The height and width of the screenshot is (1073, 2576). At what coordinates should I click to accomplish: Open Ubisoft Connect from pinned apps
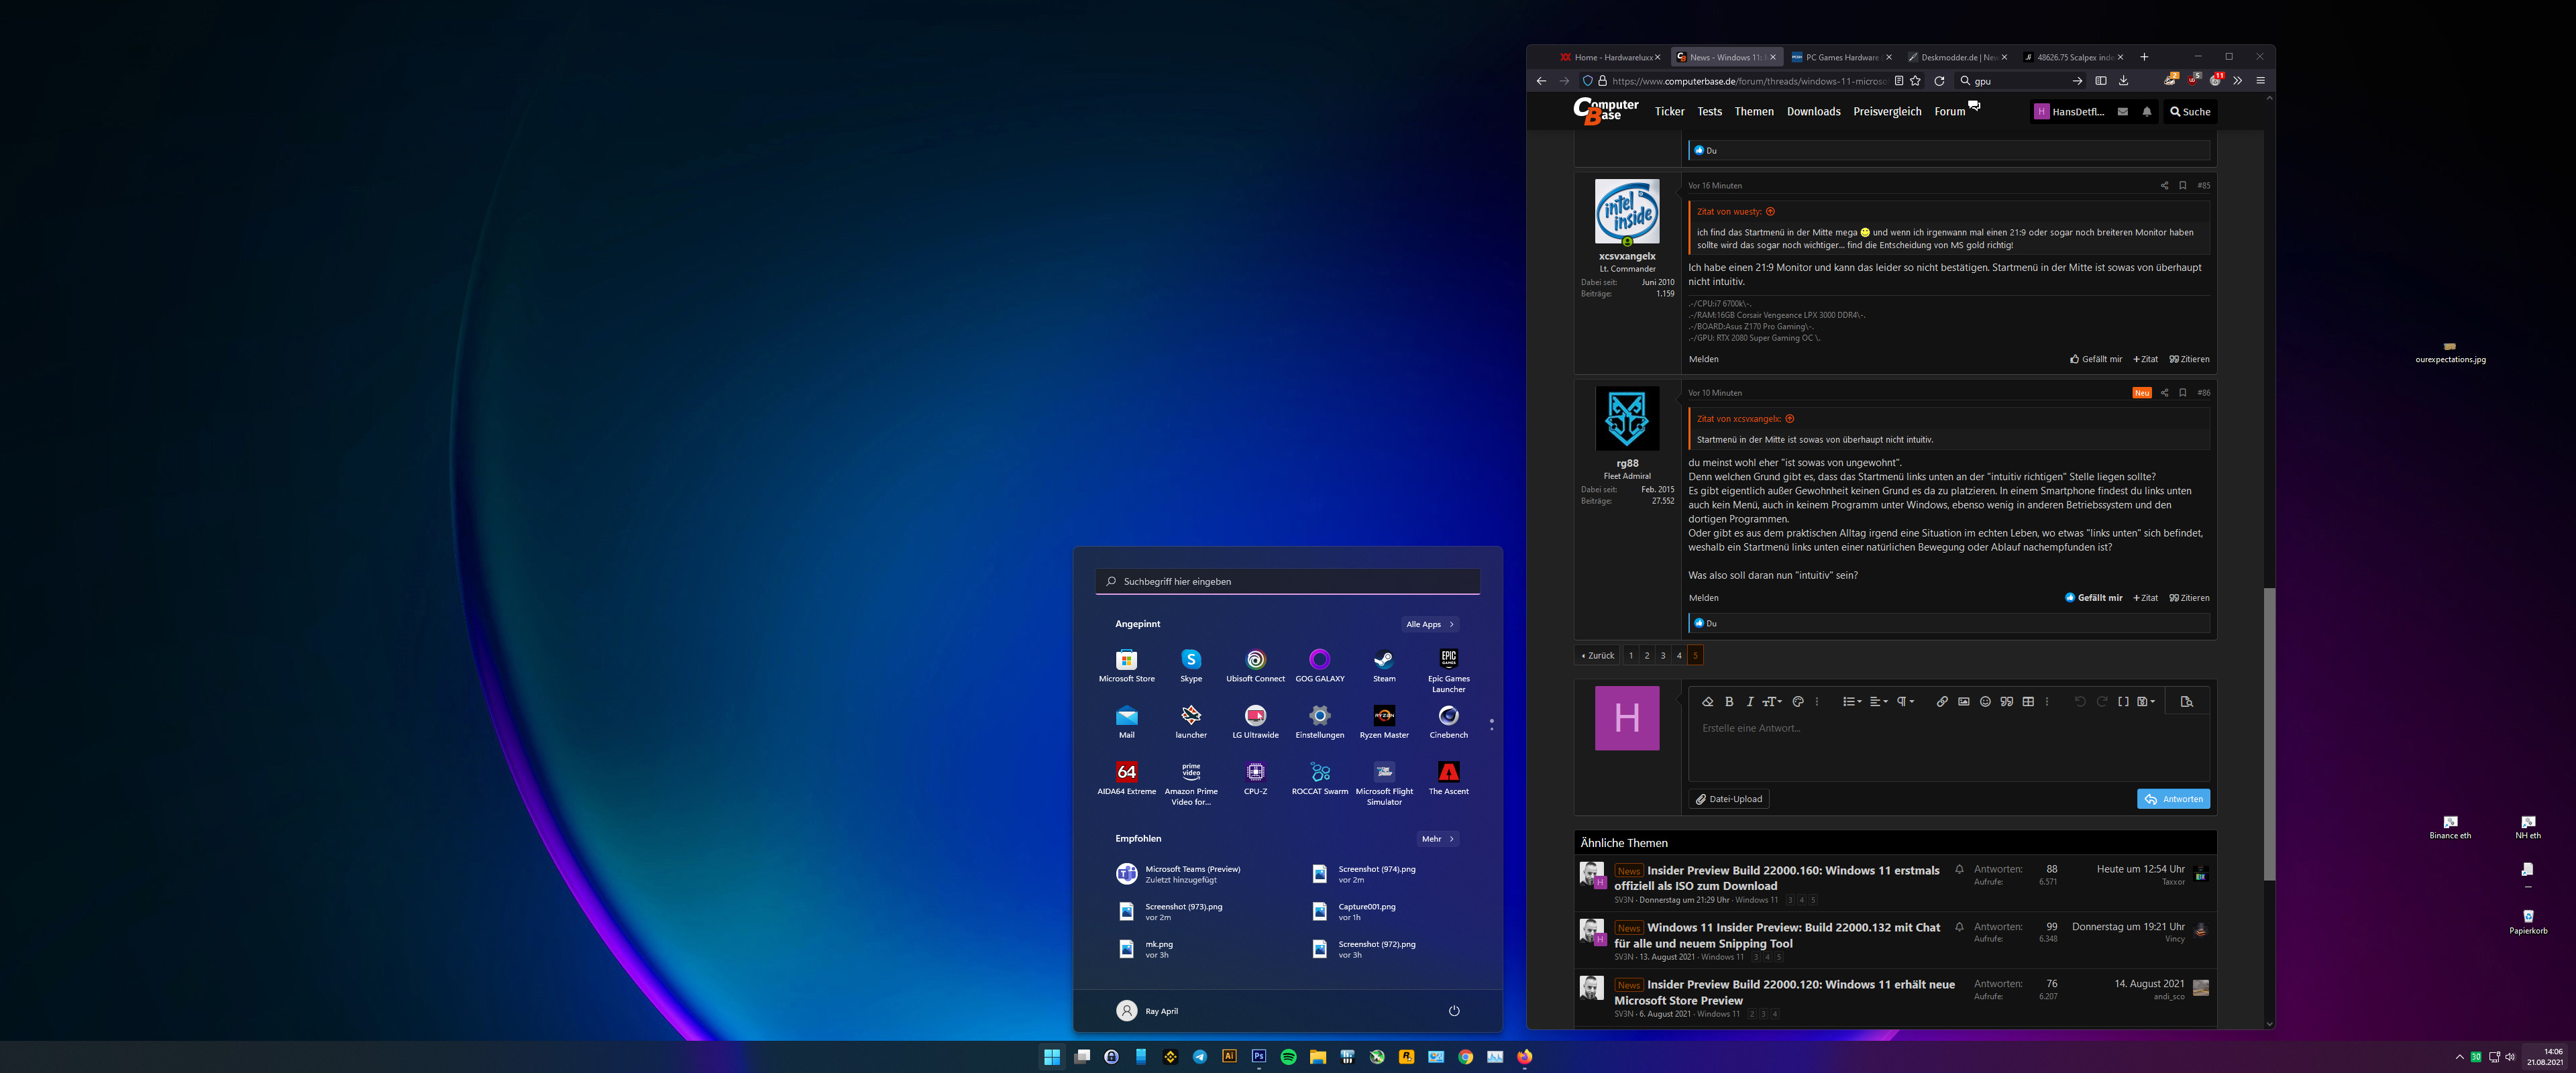[1255, 660]
